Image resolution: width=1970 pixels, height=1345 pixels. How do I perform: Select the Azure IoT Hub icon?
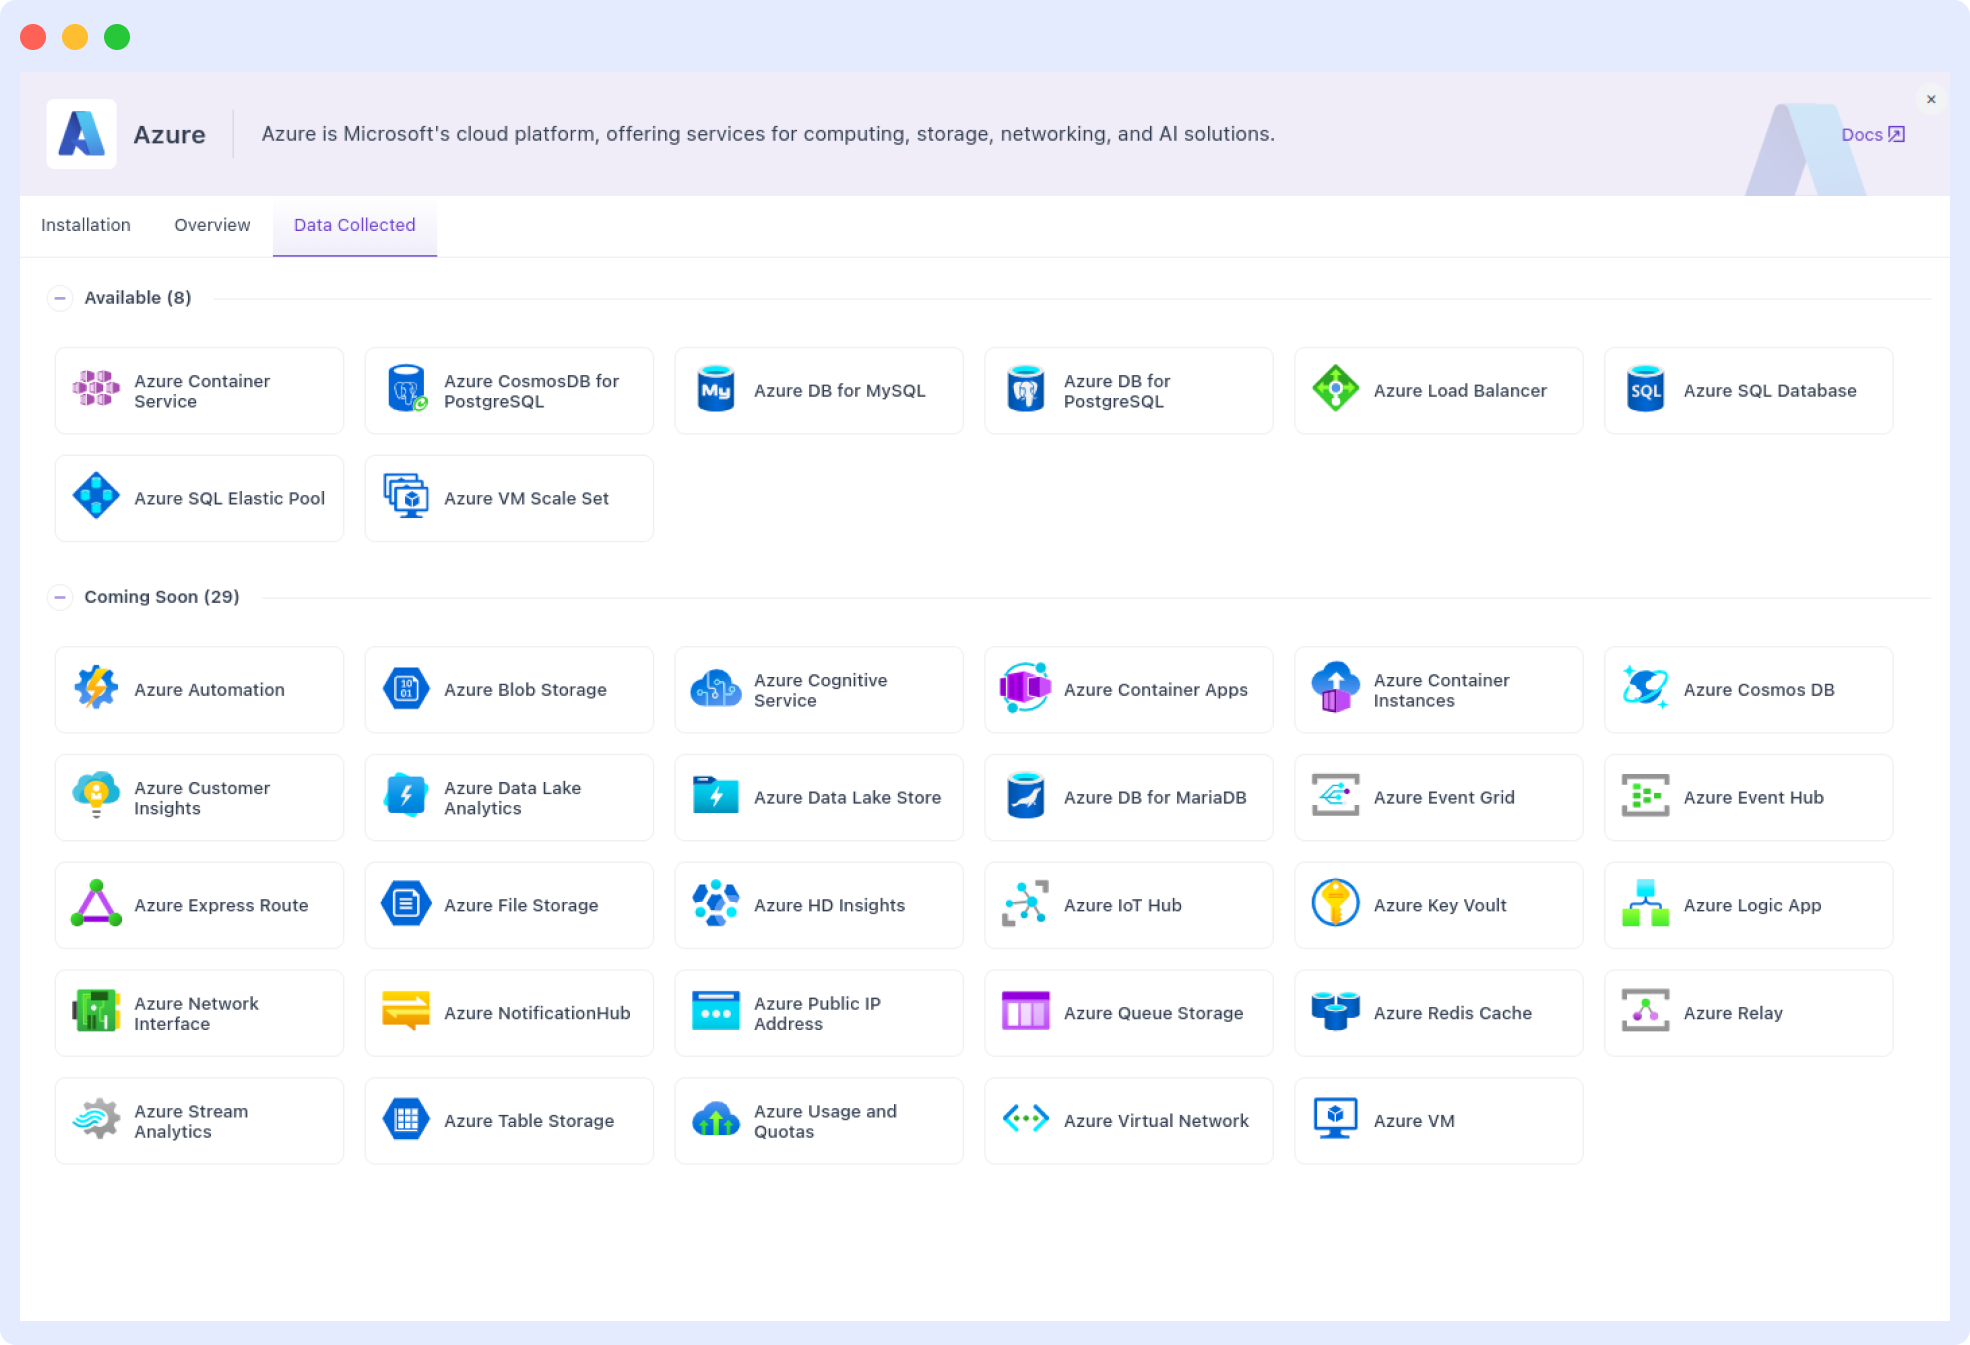pos(1024,904)
